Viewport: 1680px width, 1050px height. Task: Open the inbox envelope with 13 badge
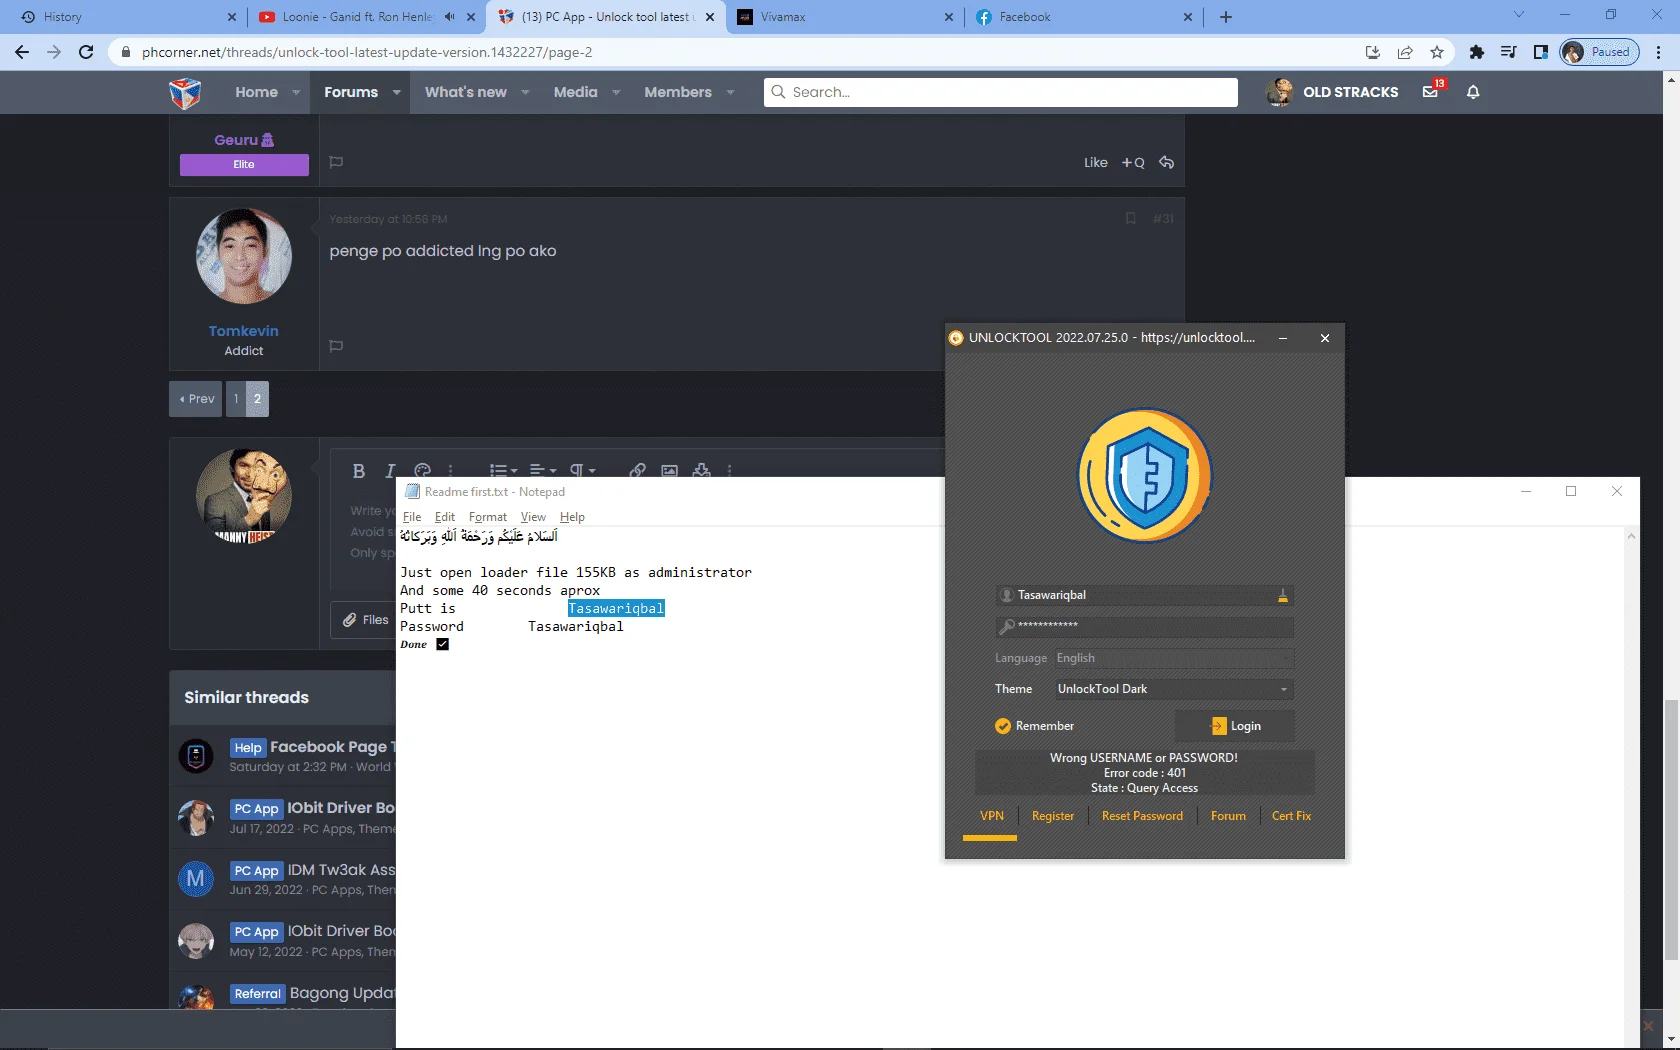(x=1431, y=91)
